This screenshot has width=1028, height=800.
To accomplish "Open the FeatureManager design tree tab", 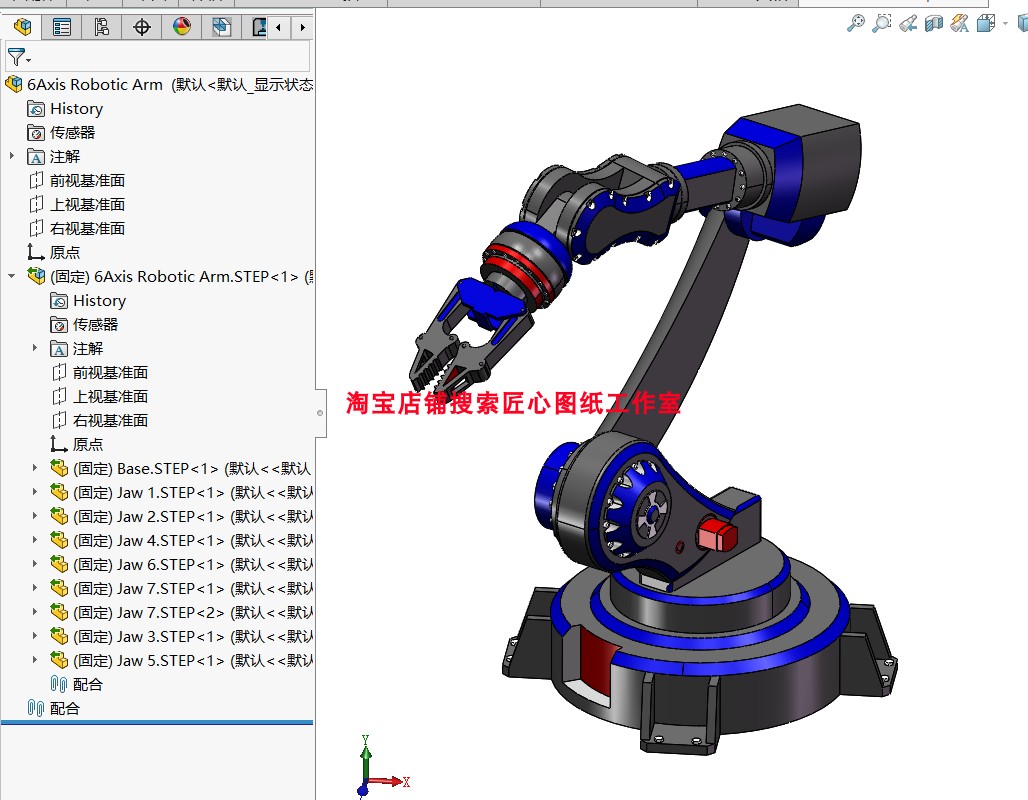I will point(22,28).
